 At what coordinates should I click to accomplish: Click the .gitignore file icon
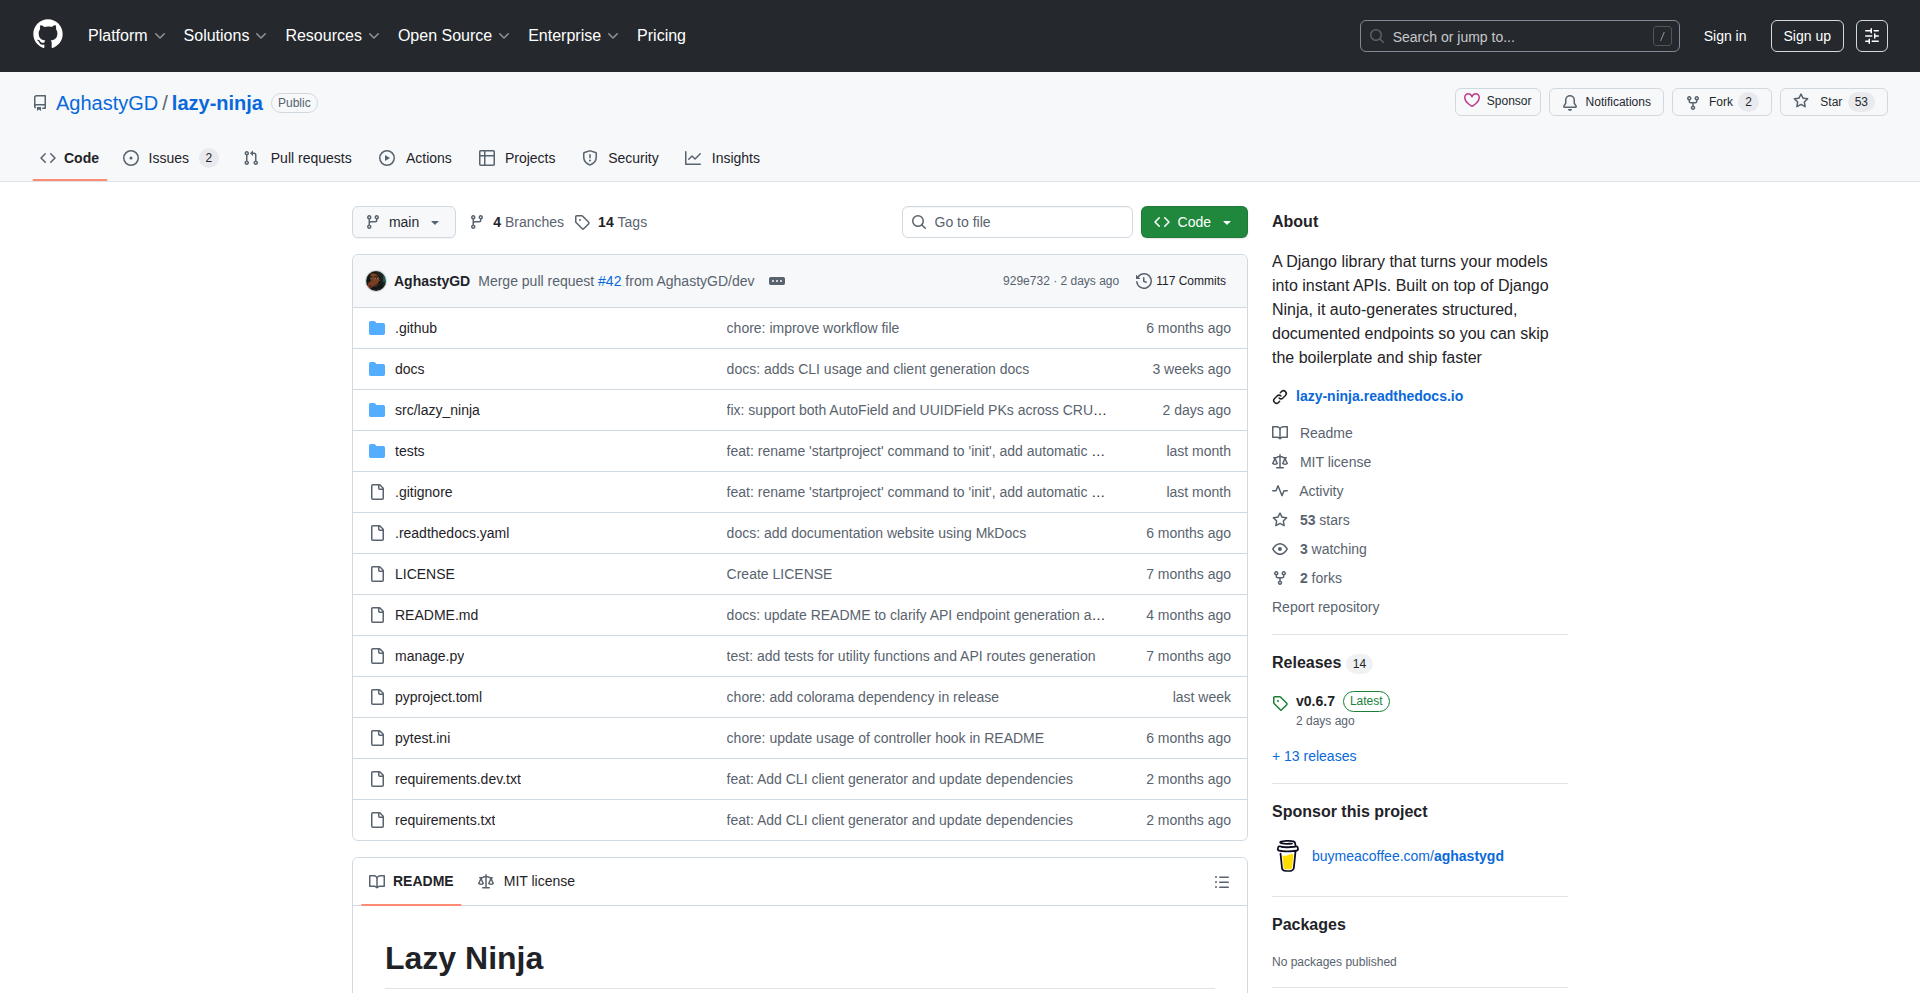[x=377, y=492]
